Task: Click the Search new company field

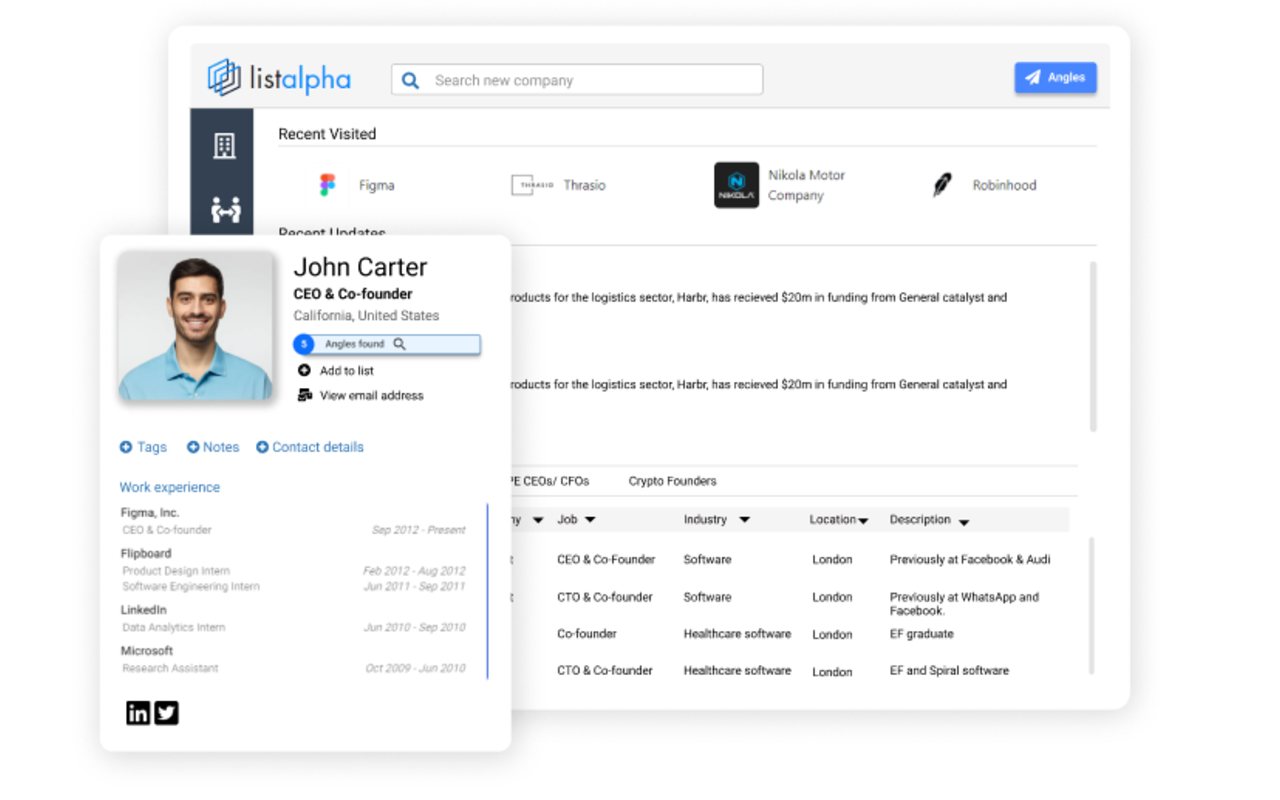Action: click(x=576, y=79)
